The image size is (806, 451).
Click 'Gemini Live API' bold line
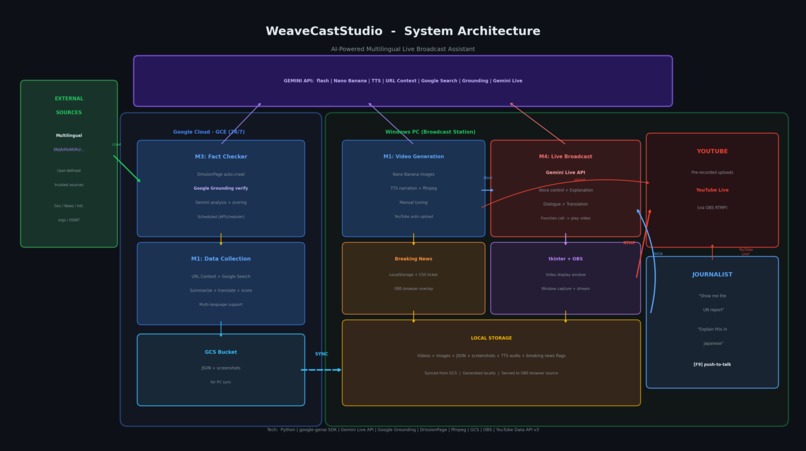(565, 173)
